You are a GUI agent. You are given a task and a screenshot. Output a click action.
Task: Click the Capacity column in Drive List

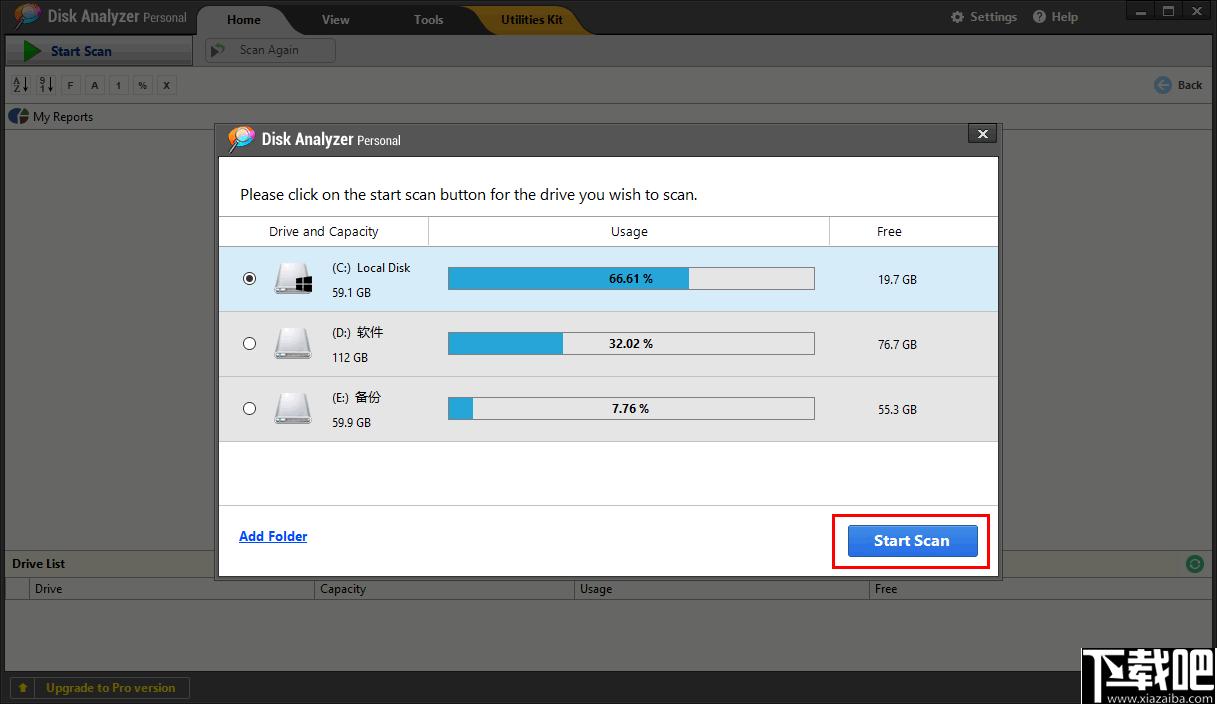[x=445, y=589]
